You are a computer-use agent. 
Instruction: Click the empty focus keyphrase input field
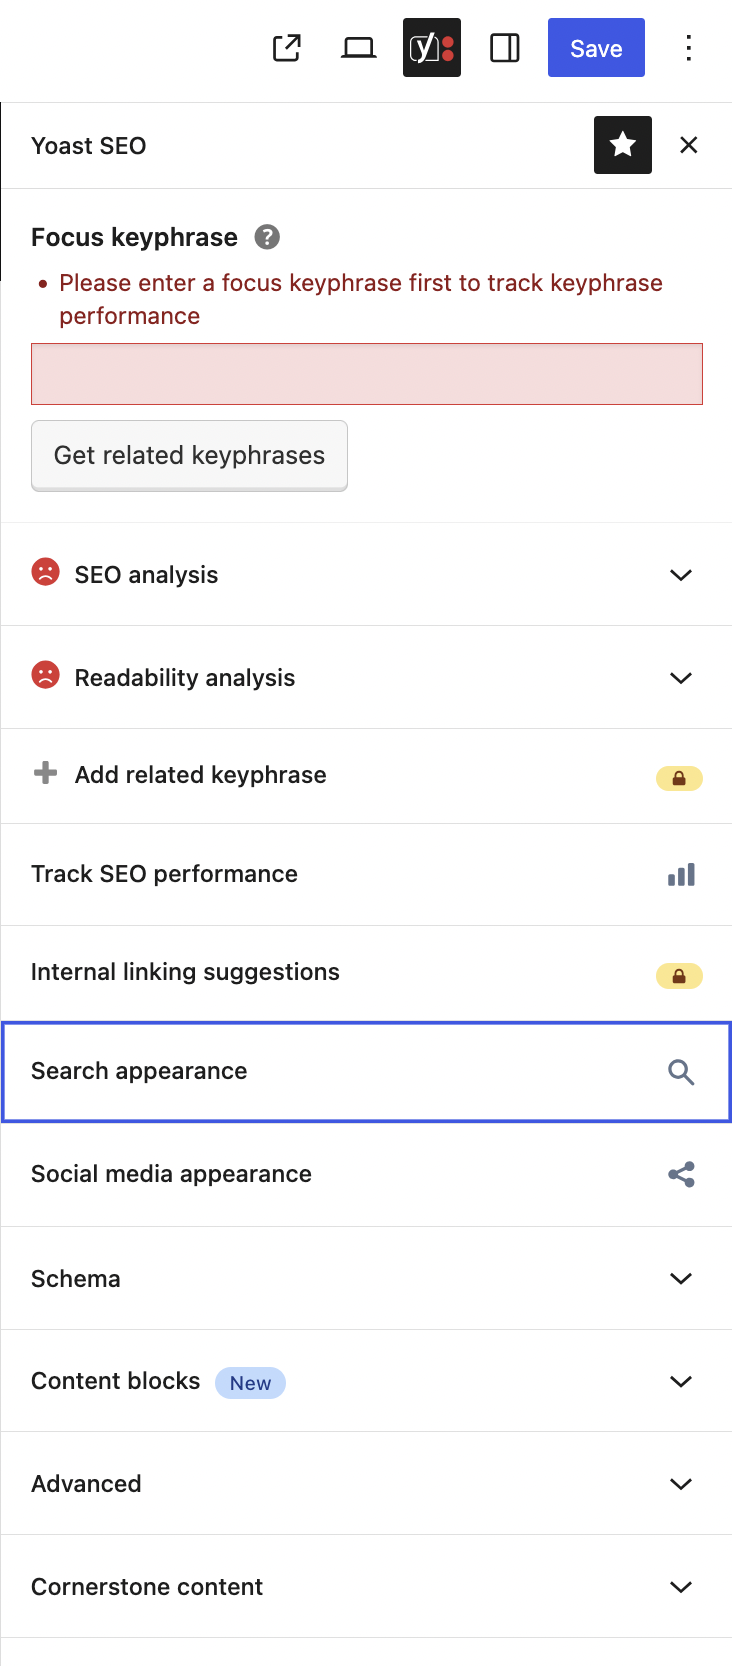[366, 372]
